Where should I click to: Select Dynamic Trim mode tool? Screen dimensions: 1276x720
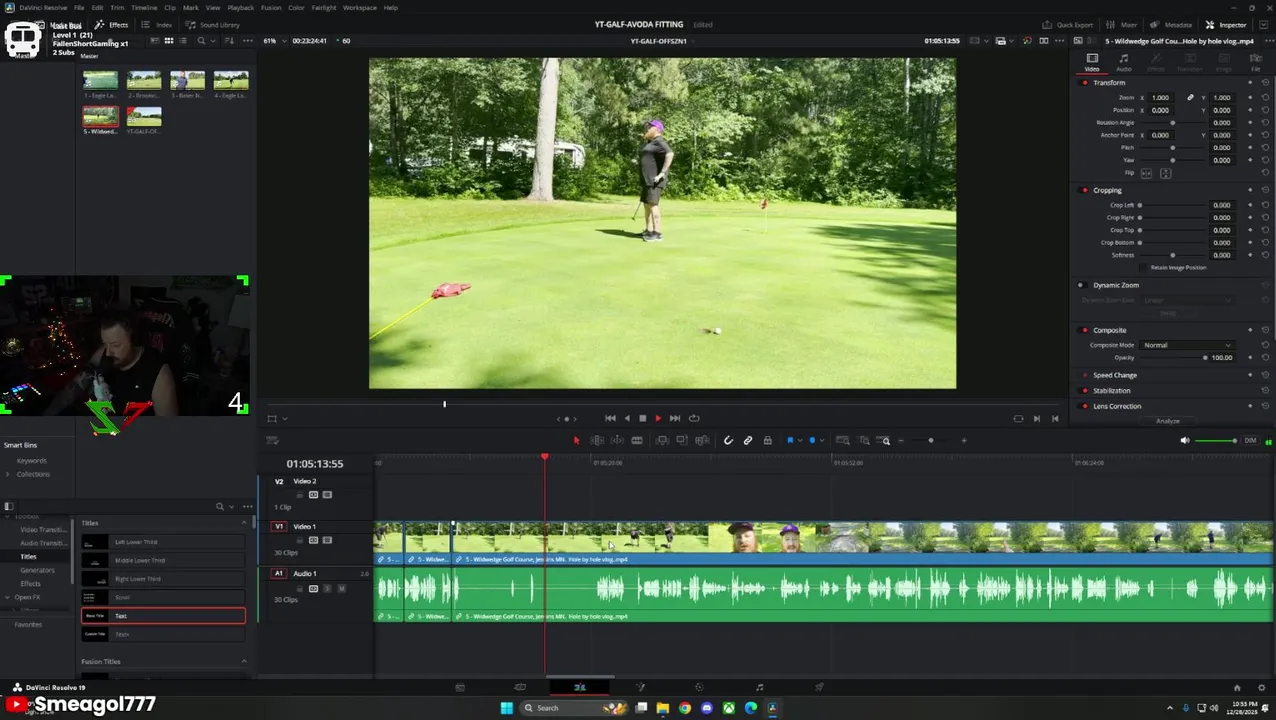(617, 441)
